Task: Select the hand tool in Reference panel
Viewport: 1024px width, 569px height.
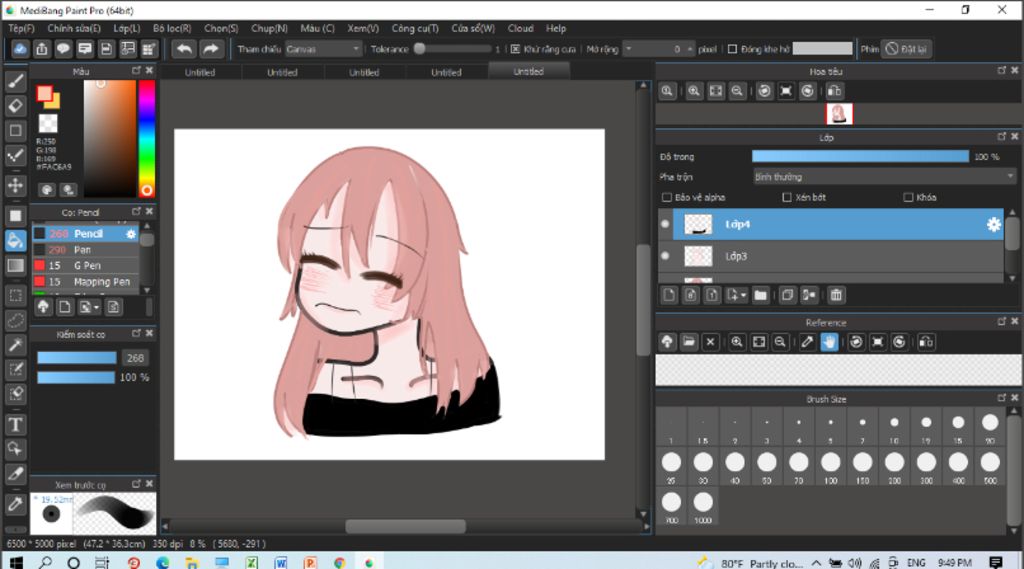Action: 829,342
